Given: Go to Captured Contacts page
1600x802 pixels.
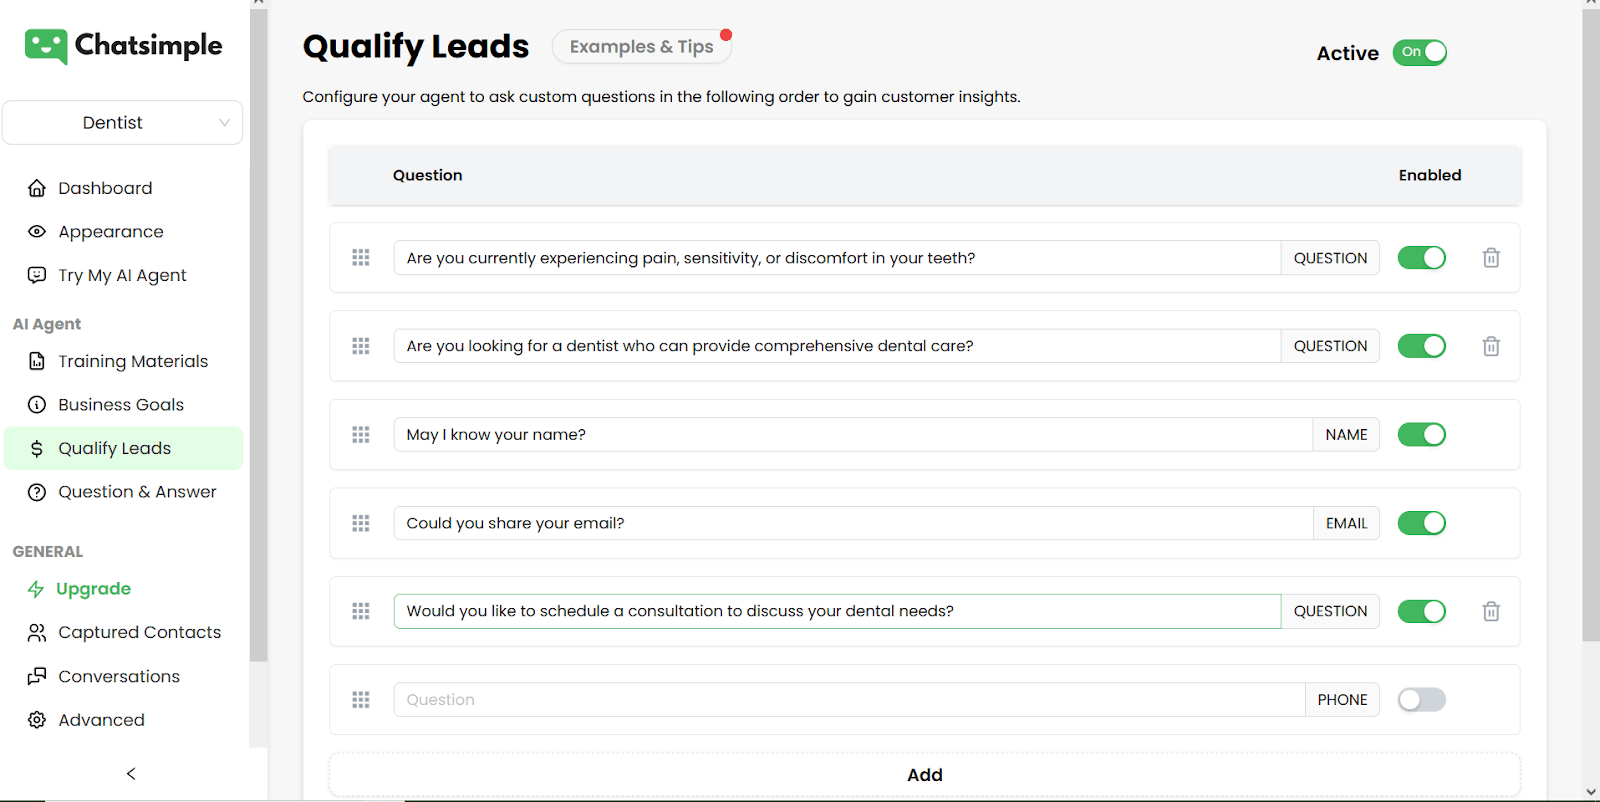Looking at the screenshot, I should [x=139, y=633].
